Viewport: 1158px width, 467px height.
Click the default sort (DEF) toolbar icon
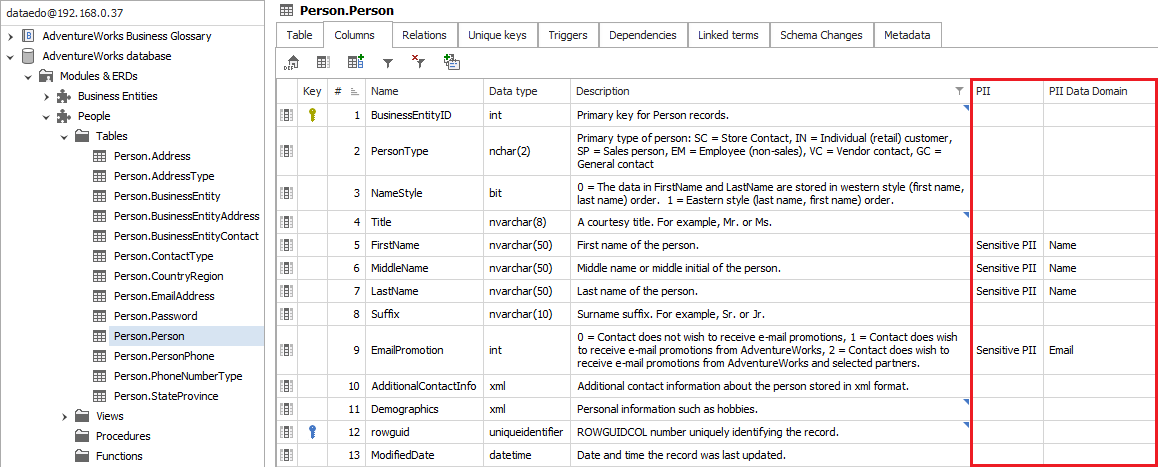(291, 62)
